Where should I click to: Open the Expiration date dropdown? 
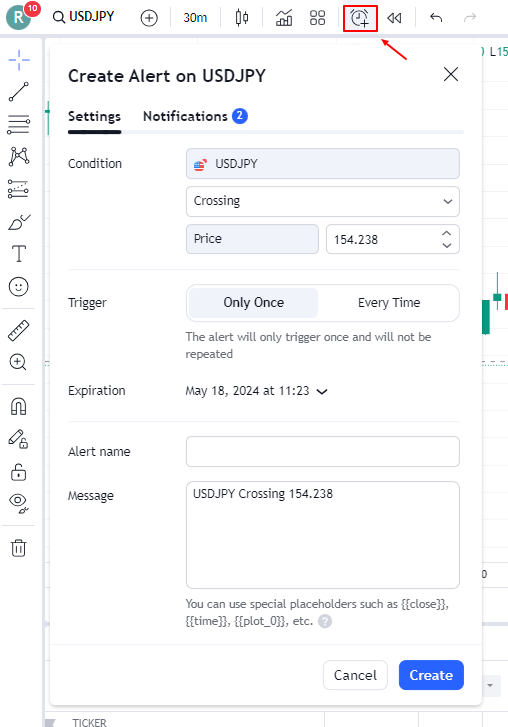[256, 391]
